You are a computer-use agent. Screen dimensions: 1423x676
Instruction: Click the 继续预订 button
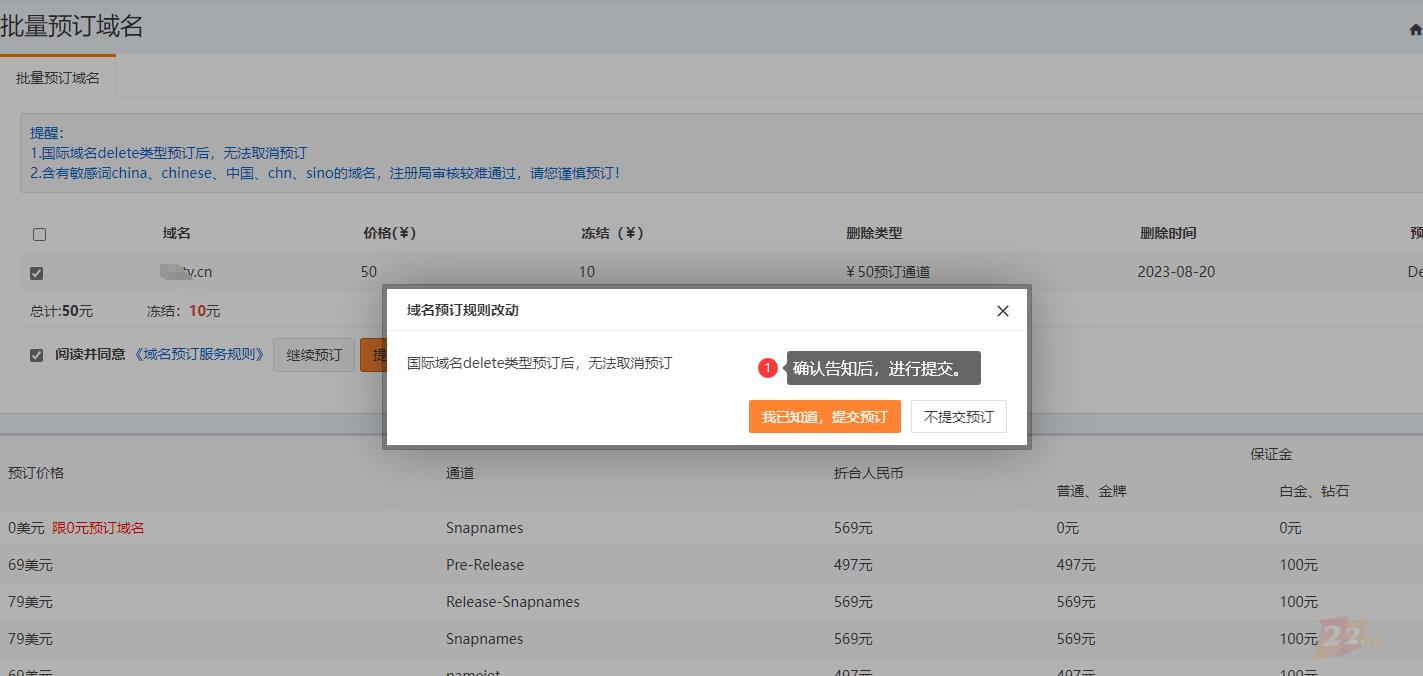pos(313,355)
